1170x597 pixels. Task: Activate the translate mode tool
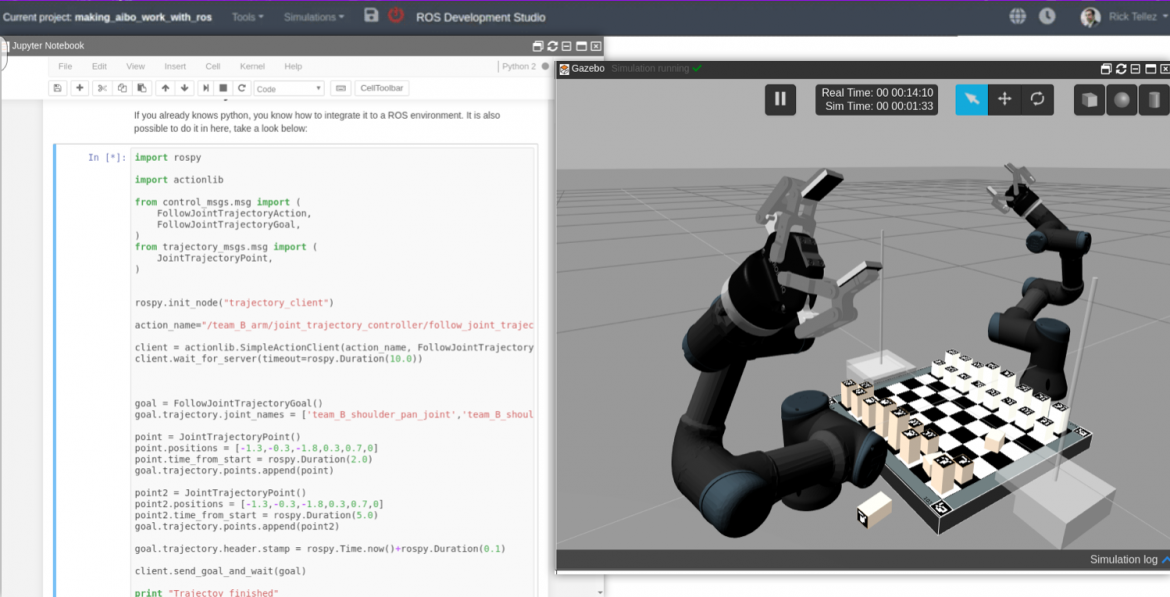coord(1004,99)
